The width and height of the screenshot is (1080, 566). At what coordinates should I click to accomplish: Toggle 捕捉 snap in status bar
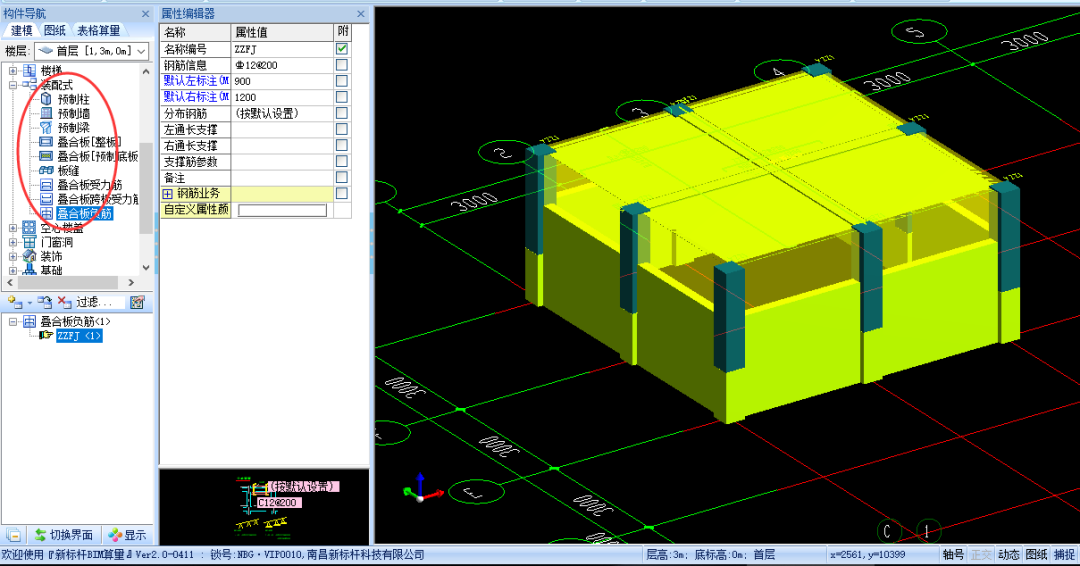point(1064,554)
